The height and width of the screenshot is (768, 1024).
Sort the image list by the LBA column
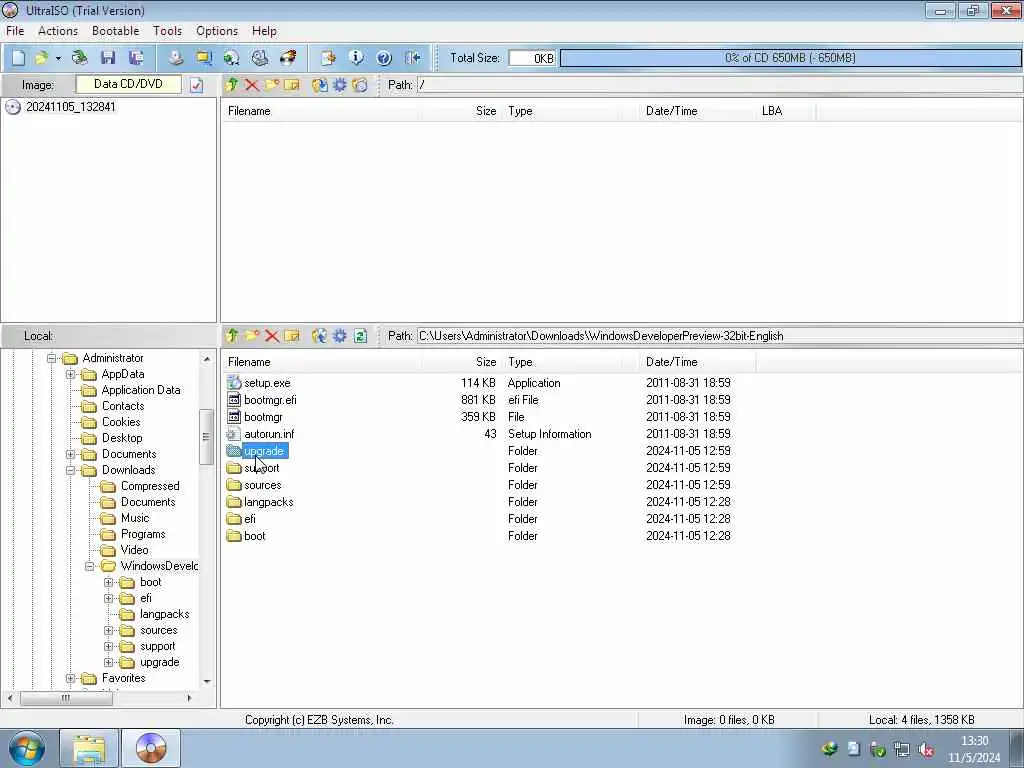[786, 111]
